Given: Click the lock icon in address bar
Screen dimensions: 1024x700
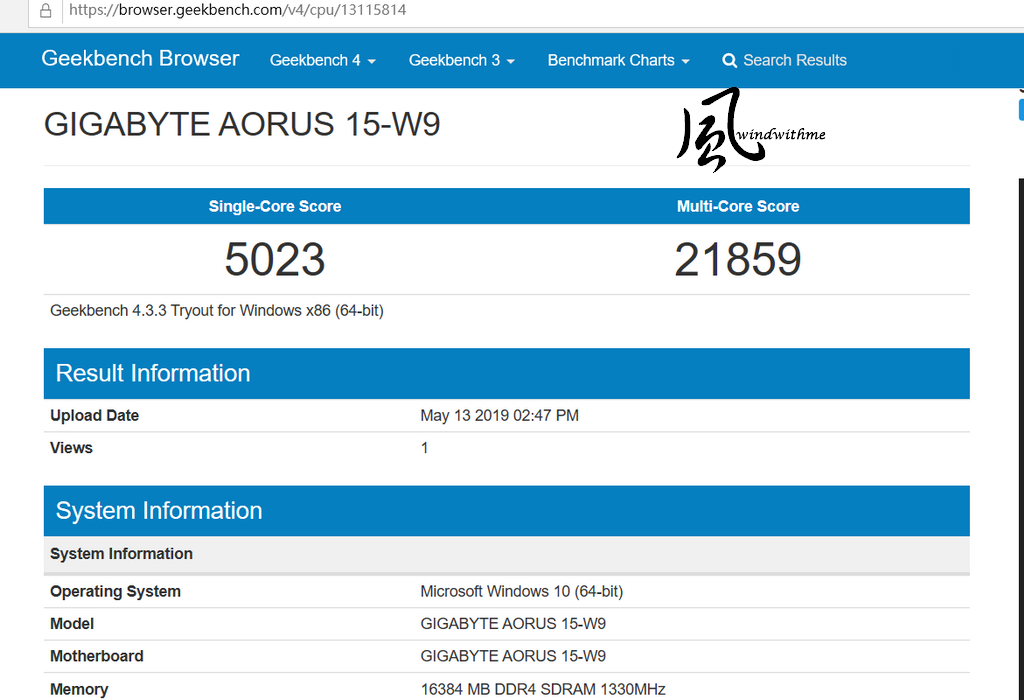Looking at the screenshot, I should [45, 10].
